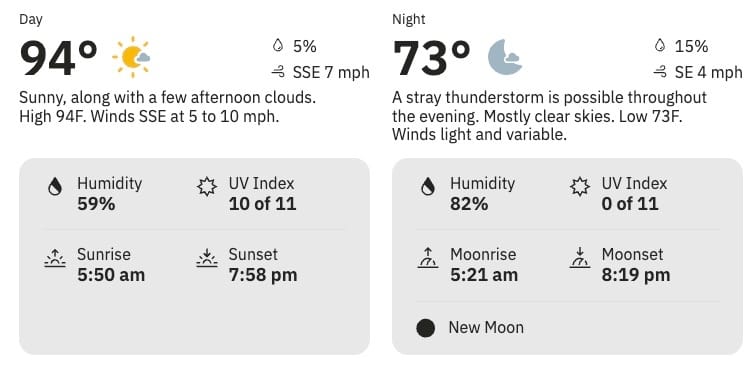The image size is (756, 366).
Task: Click the day humidity droplet icon
Action: point(55,187)
